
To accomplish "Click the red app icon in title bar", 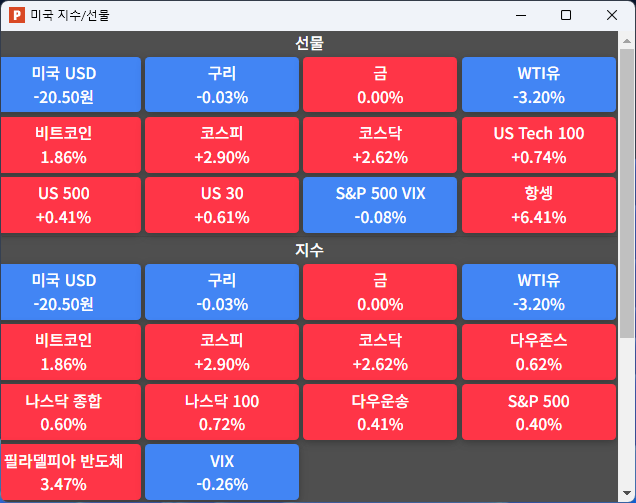I will click(17, 15).
